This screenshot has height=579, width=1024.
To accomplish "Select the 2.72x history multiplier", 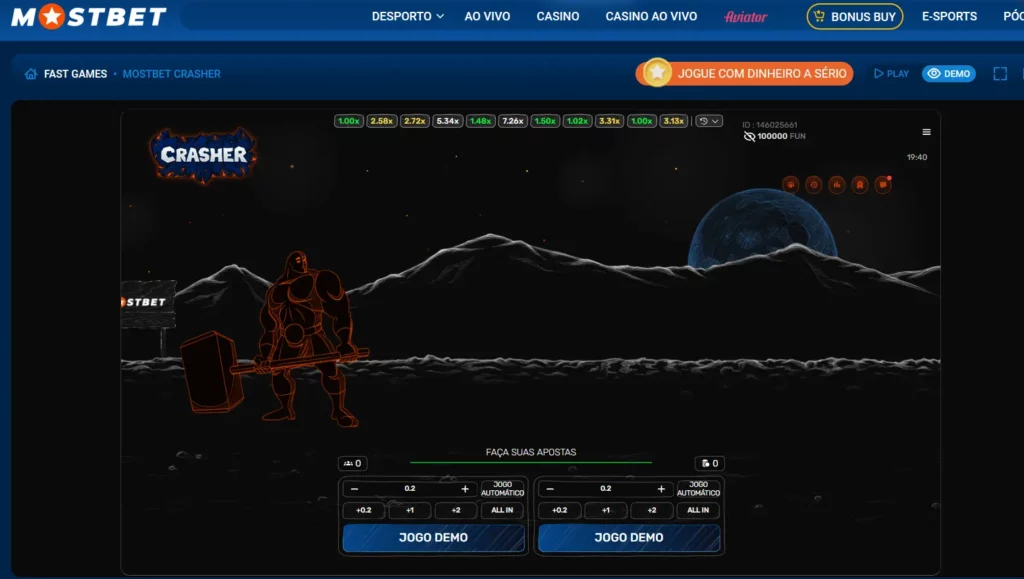I will [414, 121].
